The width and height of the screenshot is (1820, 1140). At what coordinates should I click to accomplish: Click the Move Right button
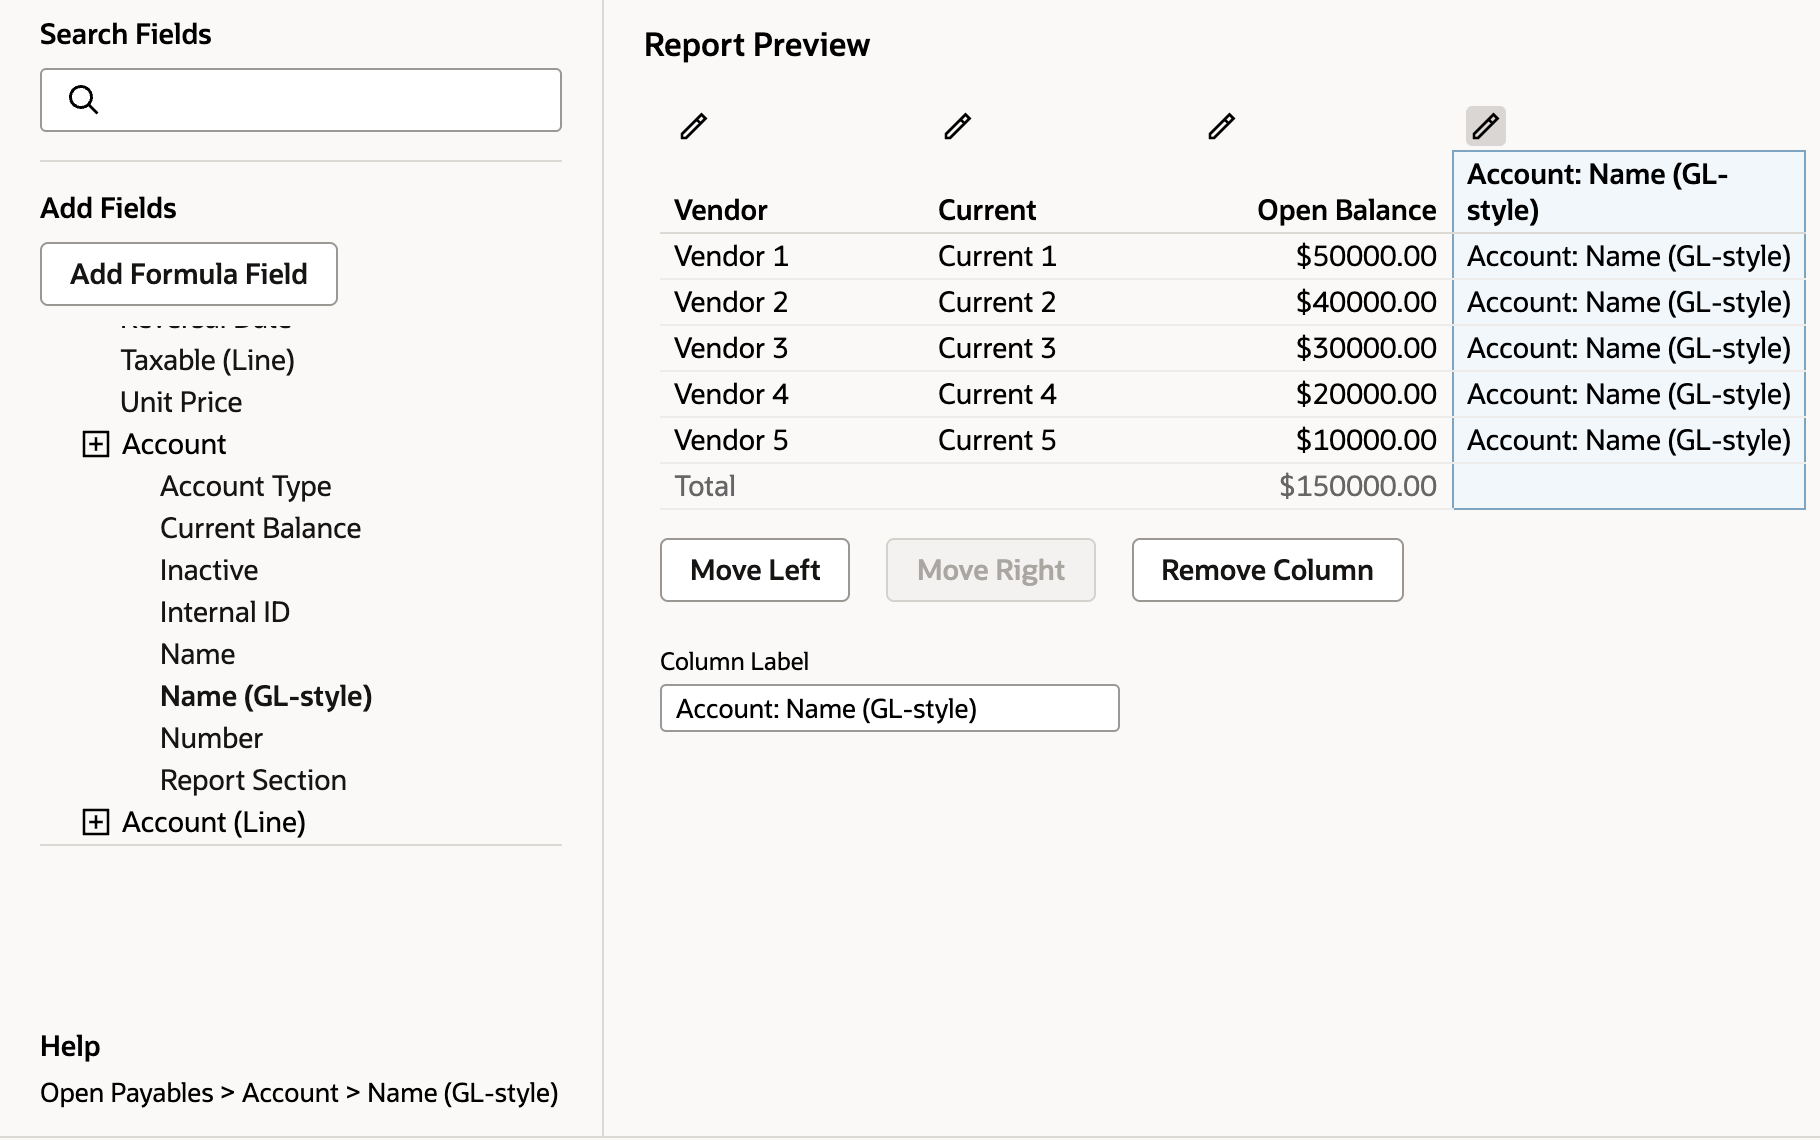(991, 570)
